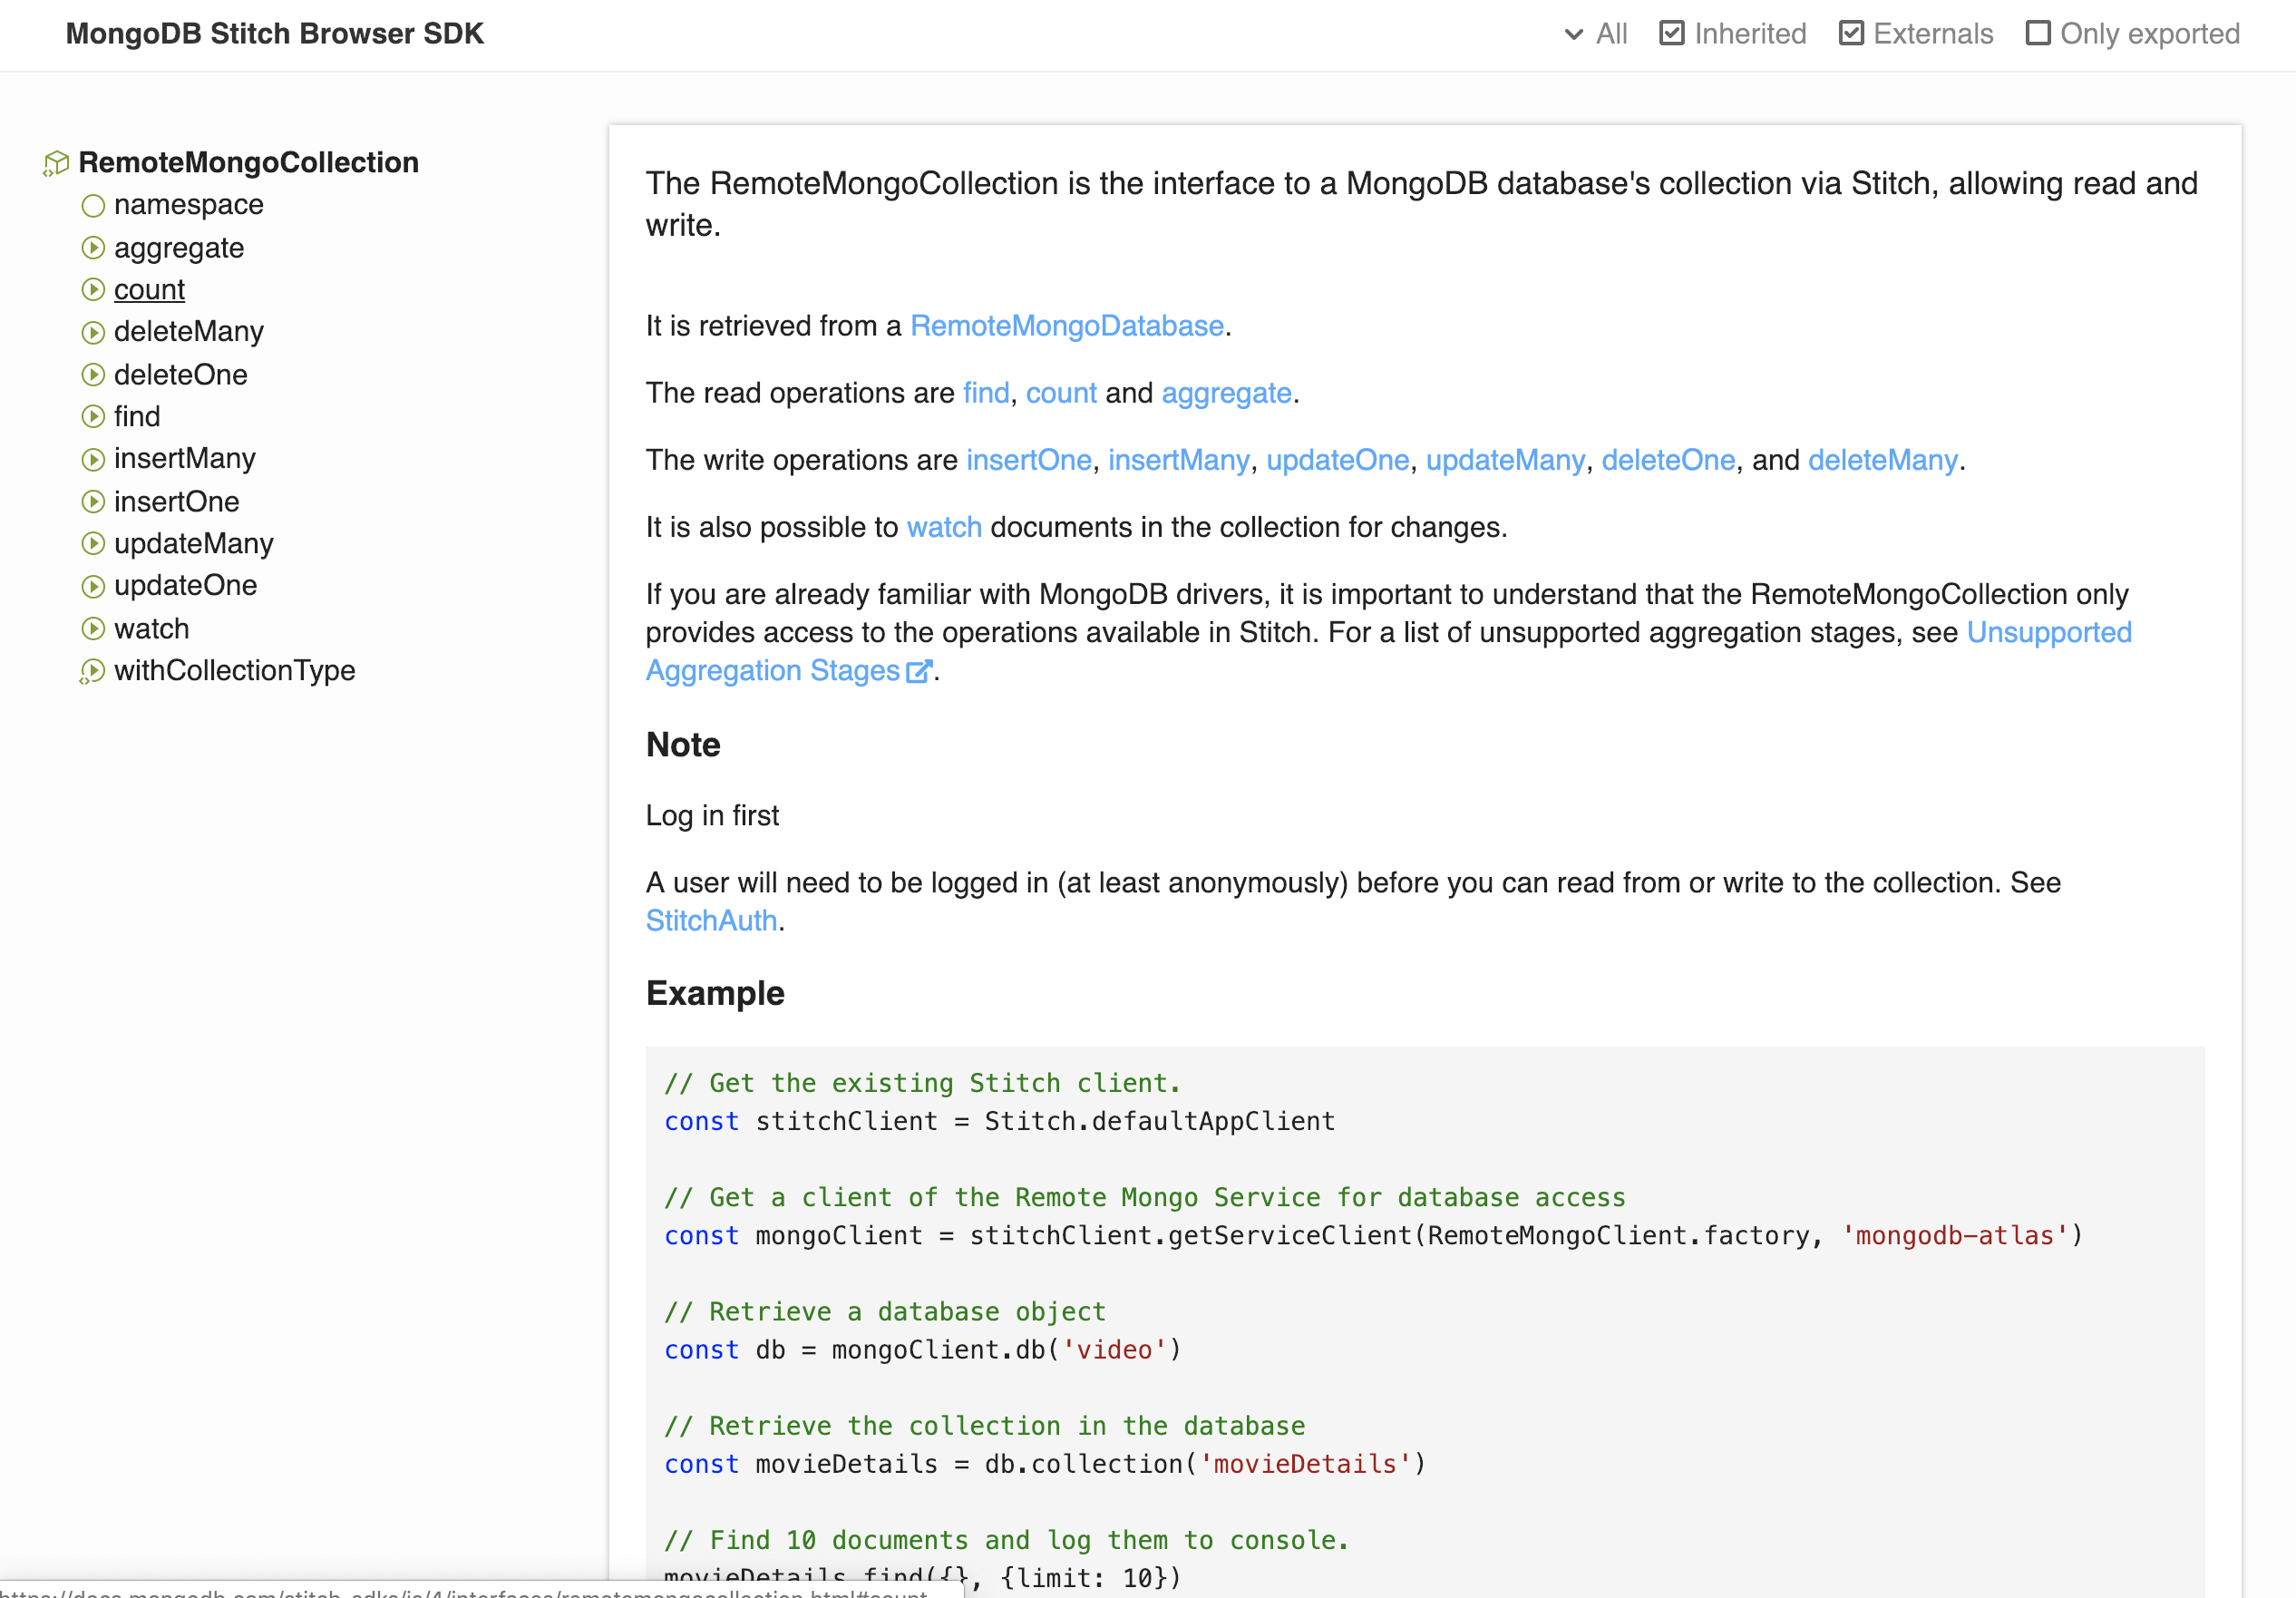
Task: Follow the StitchAuth link
Action: 711,921
